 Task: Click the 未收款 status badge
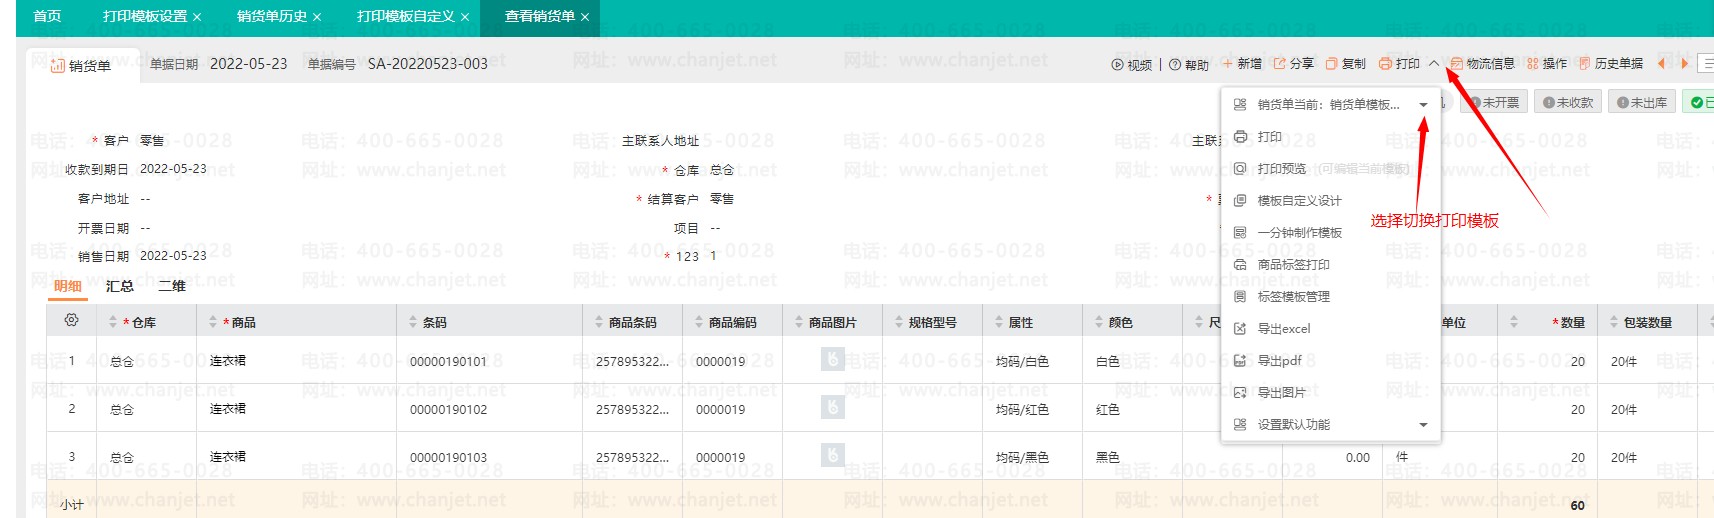[x=1567, y=102]
